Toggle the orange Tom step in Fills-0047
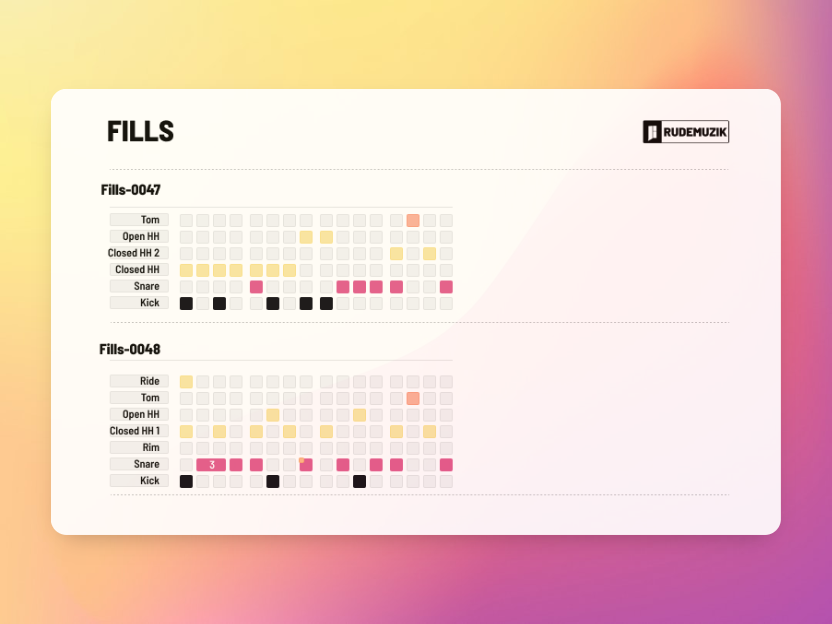Screen dimensions: 832x624 point(412,220)
